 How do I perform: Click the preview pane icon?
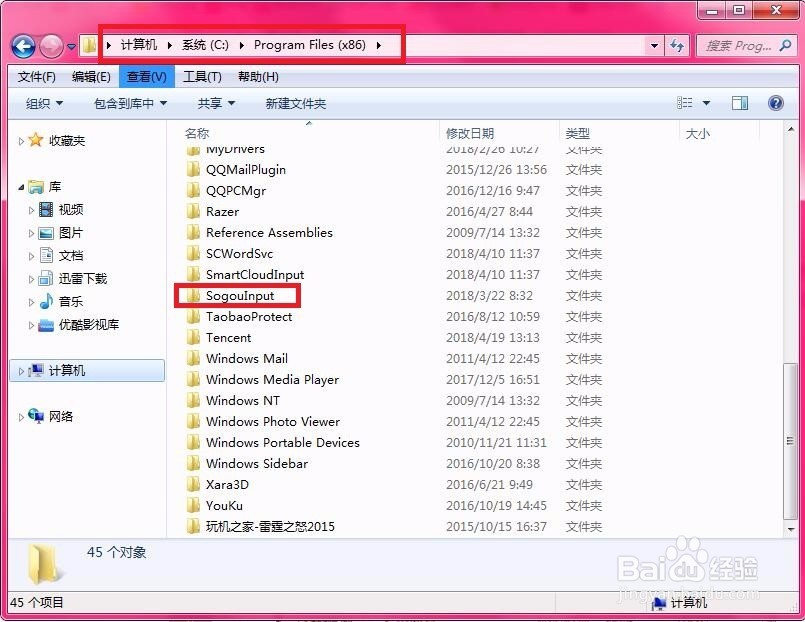740,102
